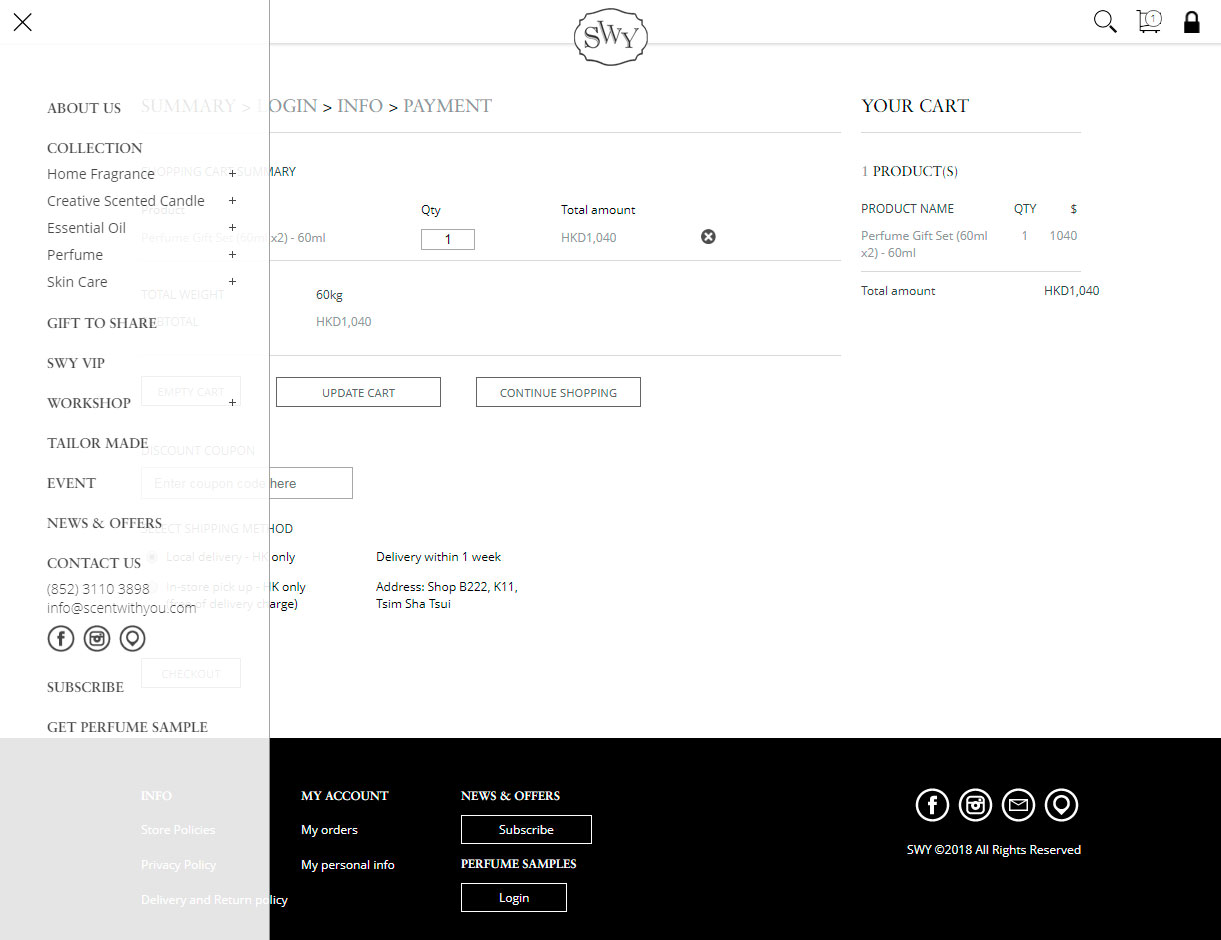Screen dimensions: 1221x940
Task: Click phone number (852) 3110 3898
Action: click(x=98, y=589)
